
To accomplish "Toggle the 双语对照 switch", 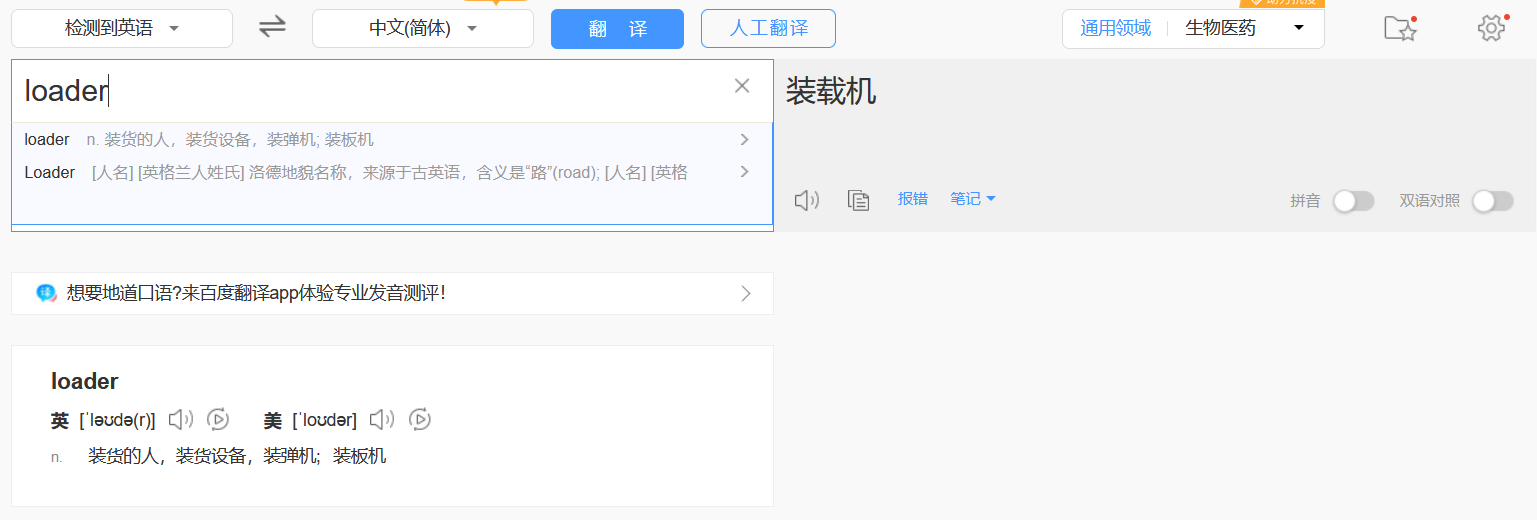I will coord(1492,201).
